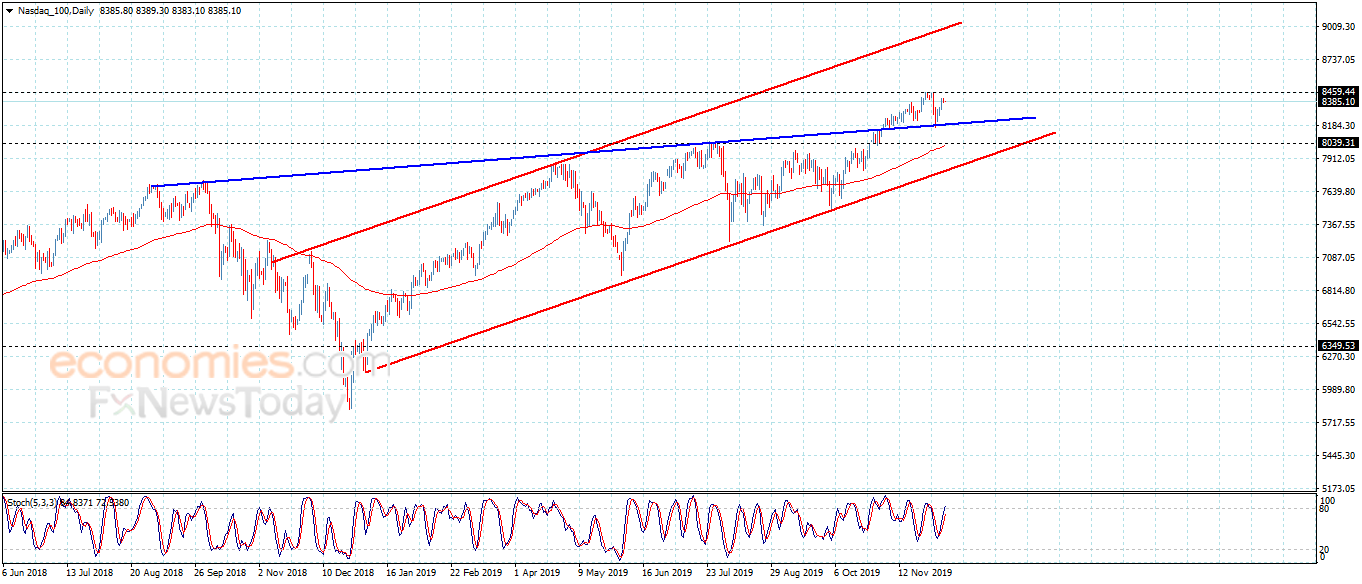Click the 8385.10 current price tag
The width and height of the screenshot is (1362, 584).
coord(1337,102)
